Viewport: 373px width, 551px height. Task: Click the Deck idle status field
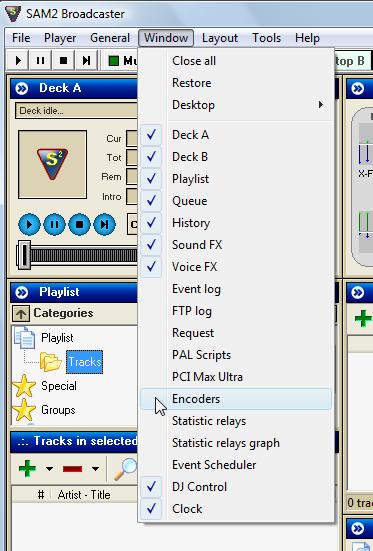click(76, 111)
